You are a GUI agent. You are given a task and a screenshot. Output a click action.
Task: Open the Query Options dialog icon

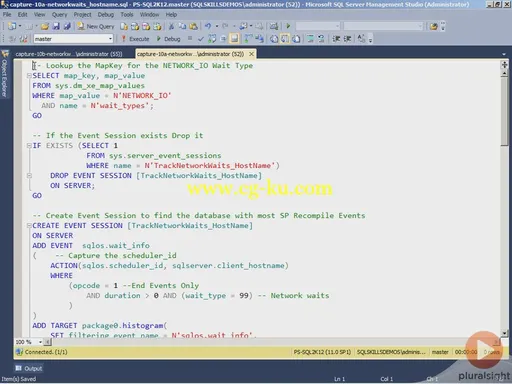223,39
